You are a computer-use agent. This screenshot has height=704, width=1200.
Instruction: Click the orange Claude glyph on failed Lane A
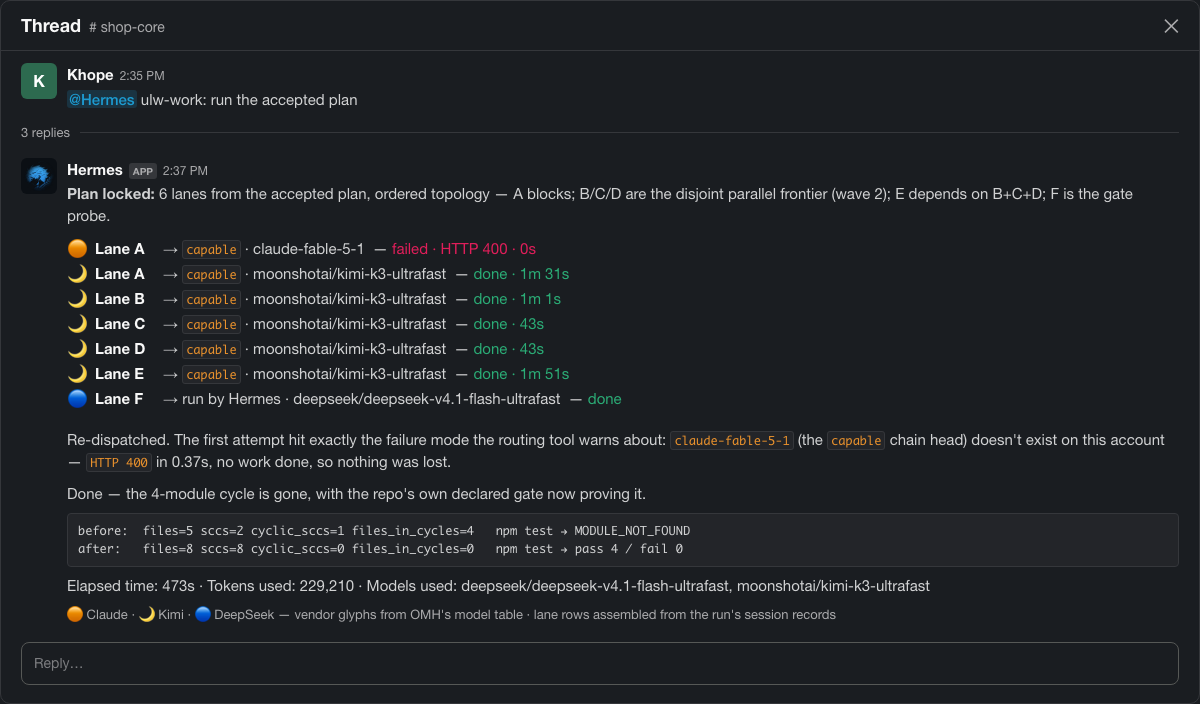[77, 249]
